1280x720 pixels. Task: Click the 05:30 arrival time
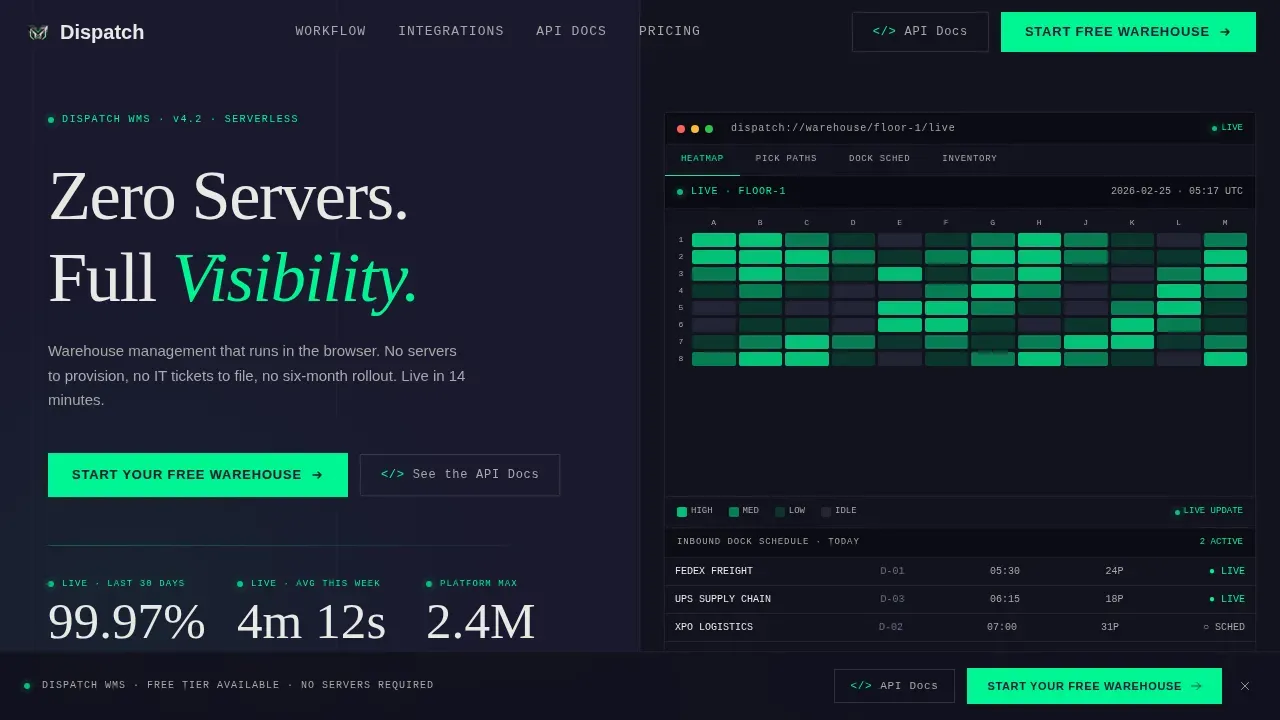(1005, 571)
